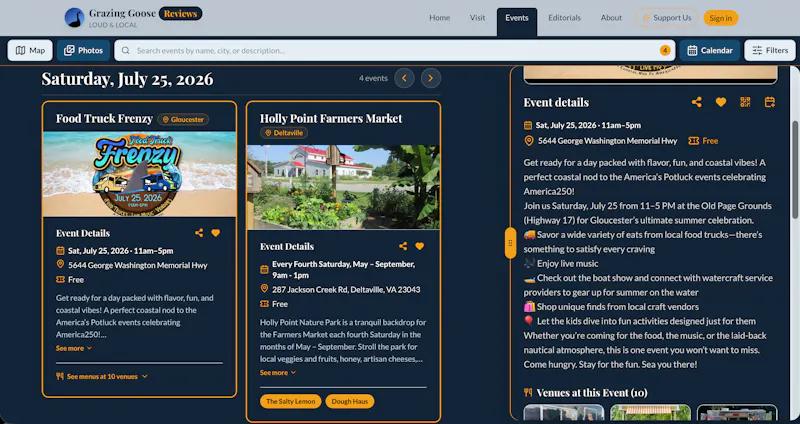The height and width of the screenshot is (424, 800).
Task: Click location pin on Food Truck Frenzy card
Action: coord(60,264)
